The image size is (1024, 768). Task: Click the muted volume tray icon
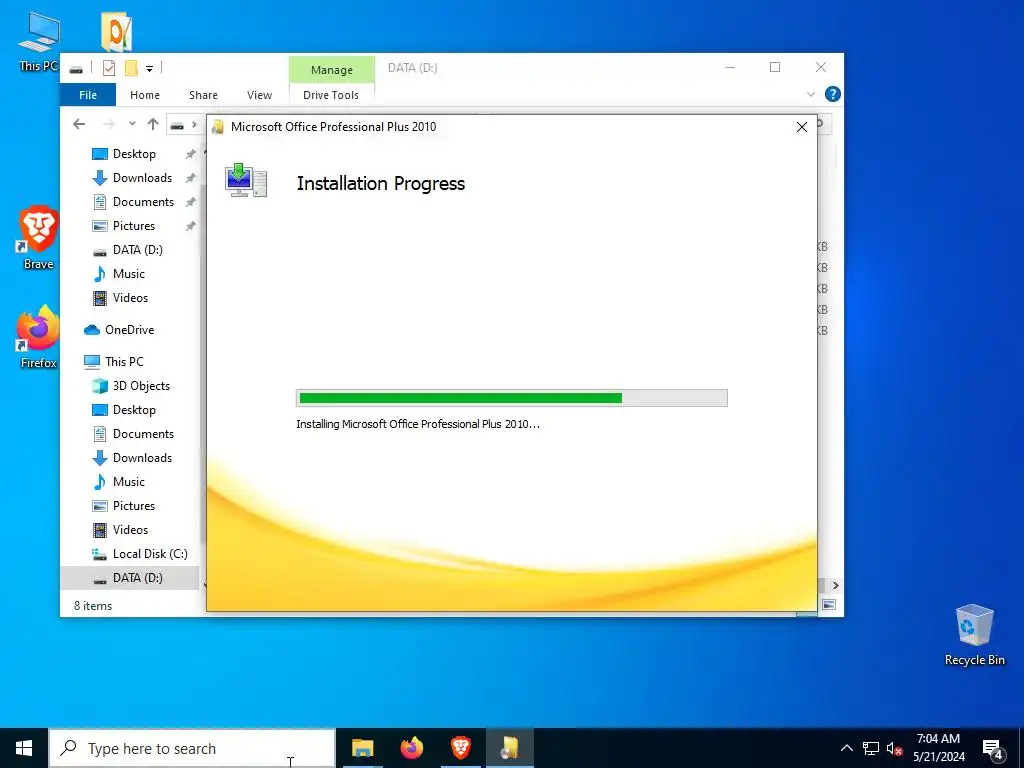click(895, 748)
